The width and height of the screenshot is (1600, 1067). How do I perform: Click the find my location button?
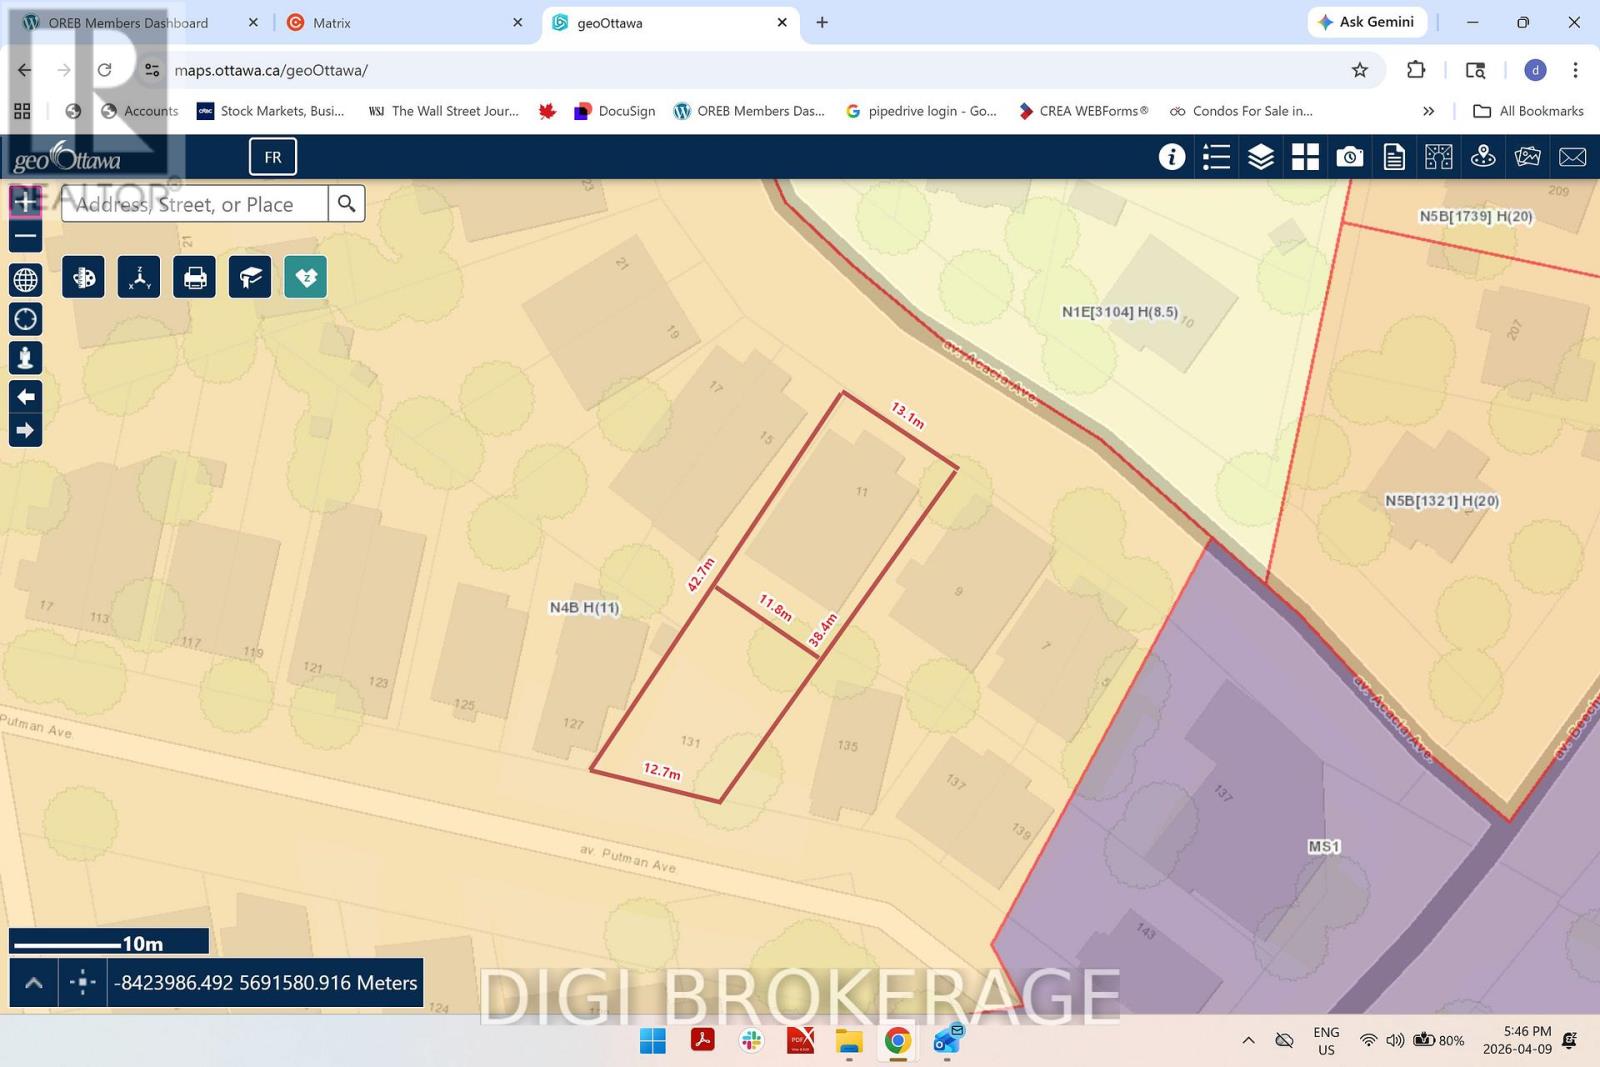pyautogui.click(x=26, y=319)
